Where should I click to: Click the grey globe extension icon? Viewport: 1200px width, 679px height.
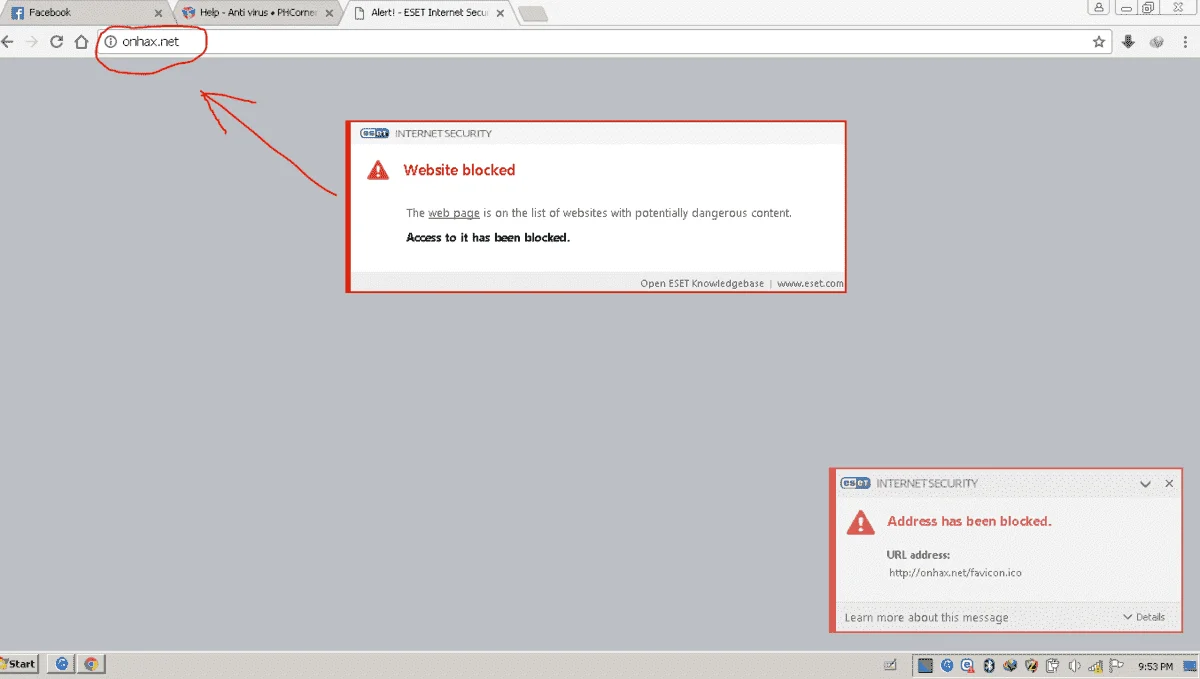1158,42
